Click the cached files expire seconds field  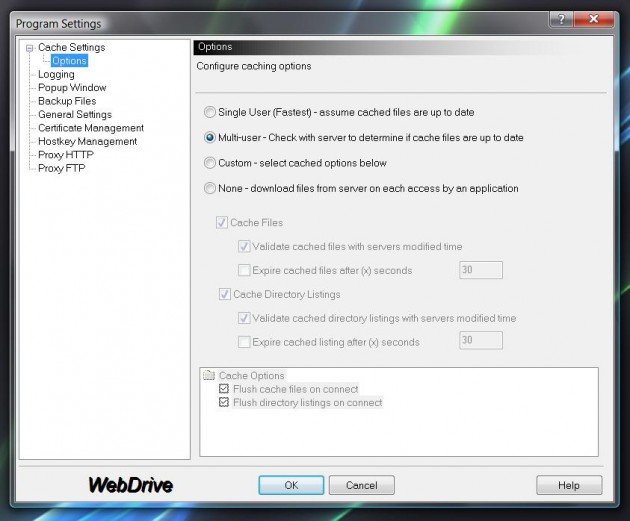coord(481,270)
